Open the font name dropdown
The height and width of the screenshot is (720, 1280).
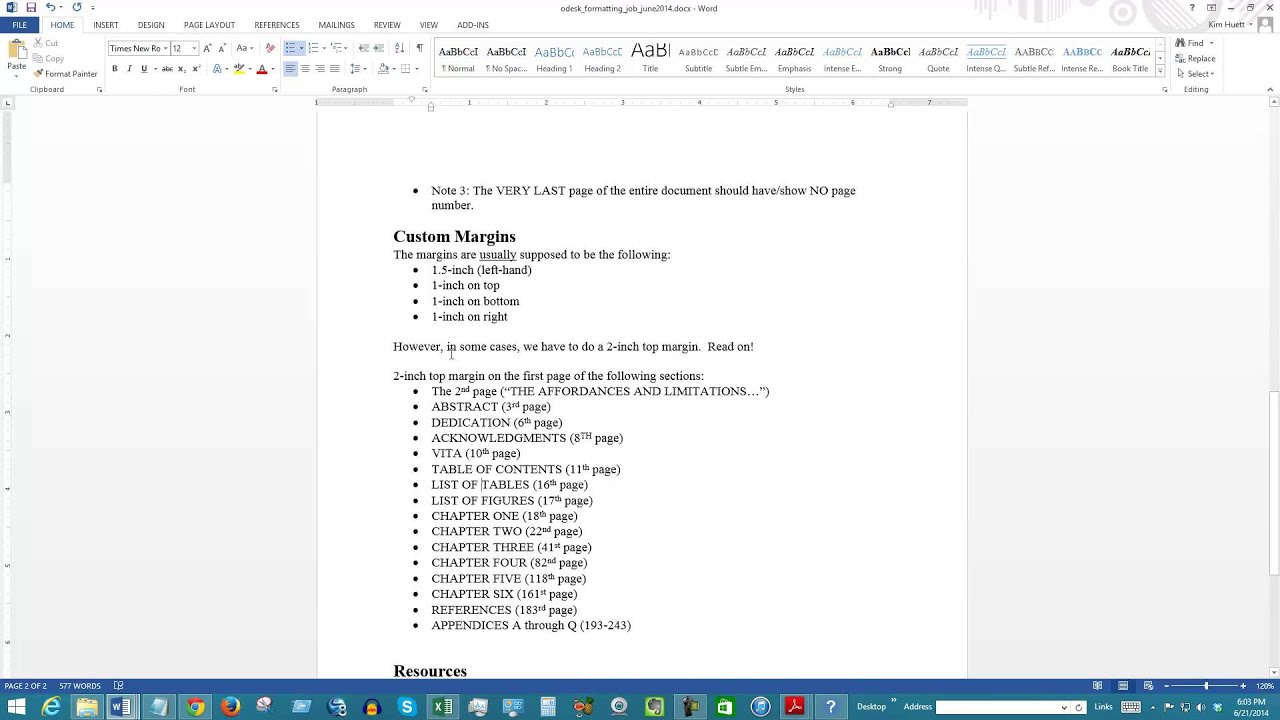pos(164,48)
